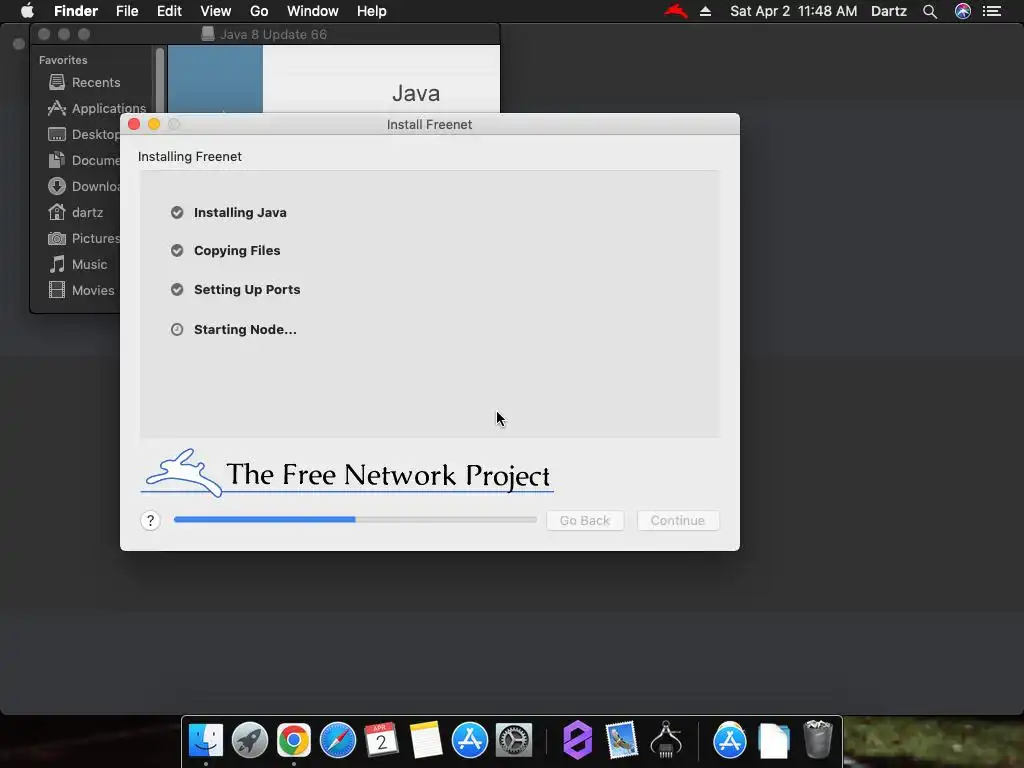Open the Help menu
Screen dimensions: 1024x768
372,11
